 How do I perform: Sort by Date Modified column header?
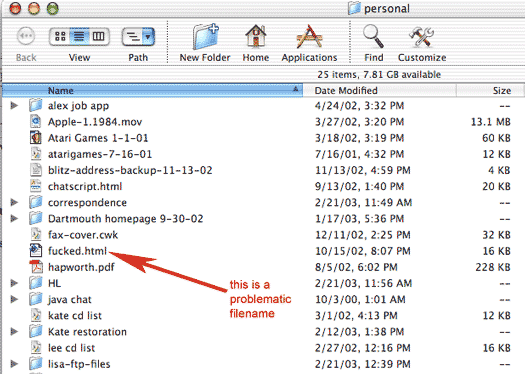point(380,90)
